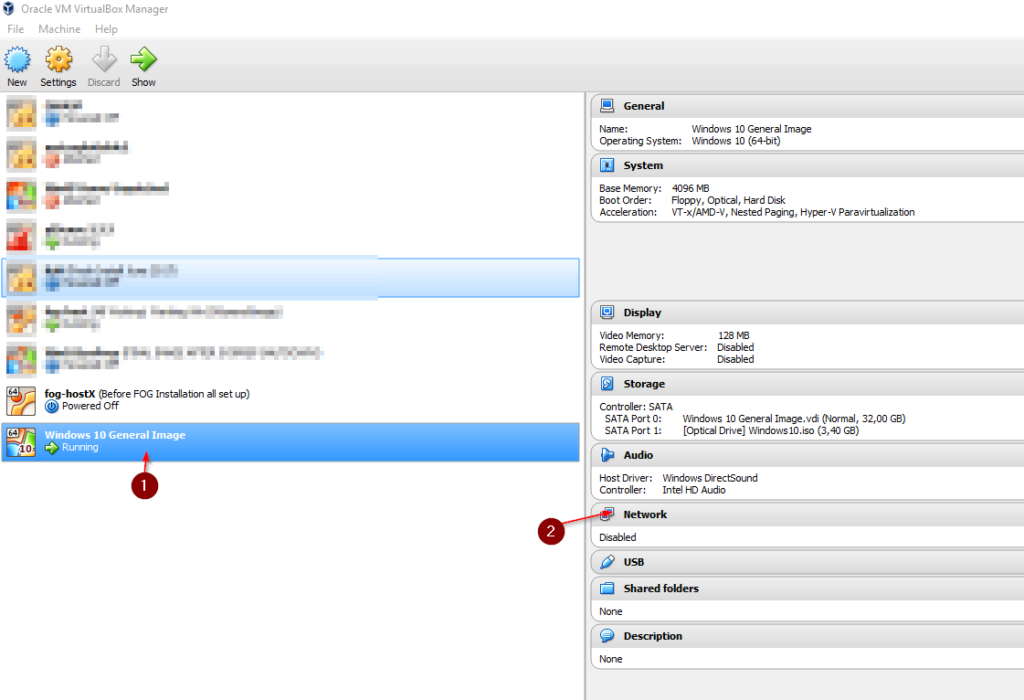
Task: Open the File menu
Action: click(15, 28)
